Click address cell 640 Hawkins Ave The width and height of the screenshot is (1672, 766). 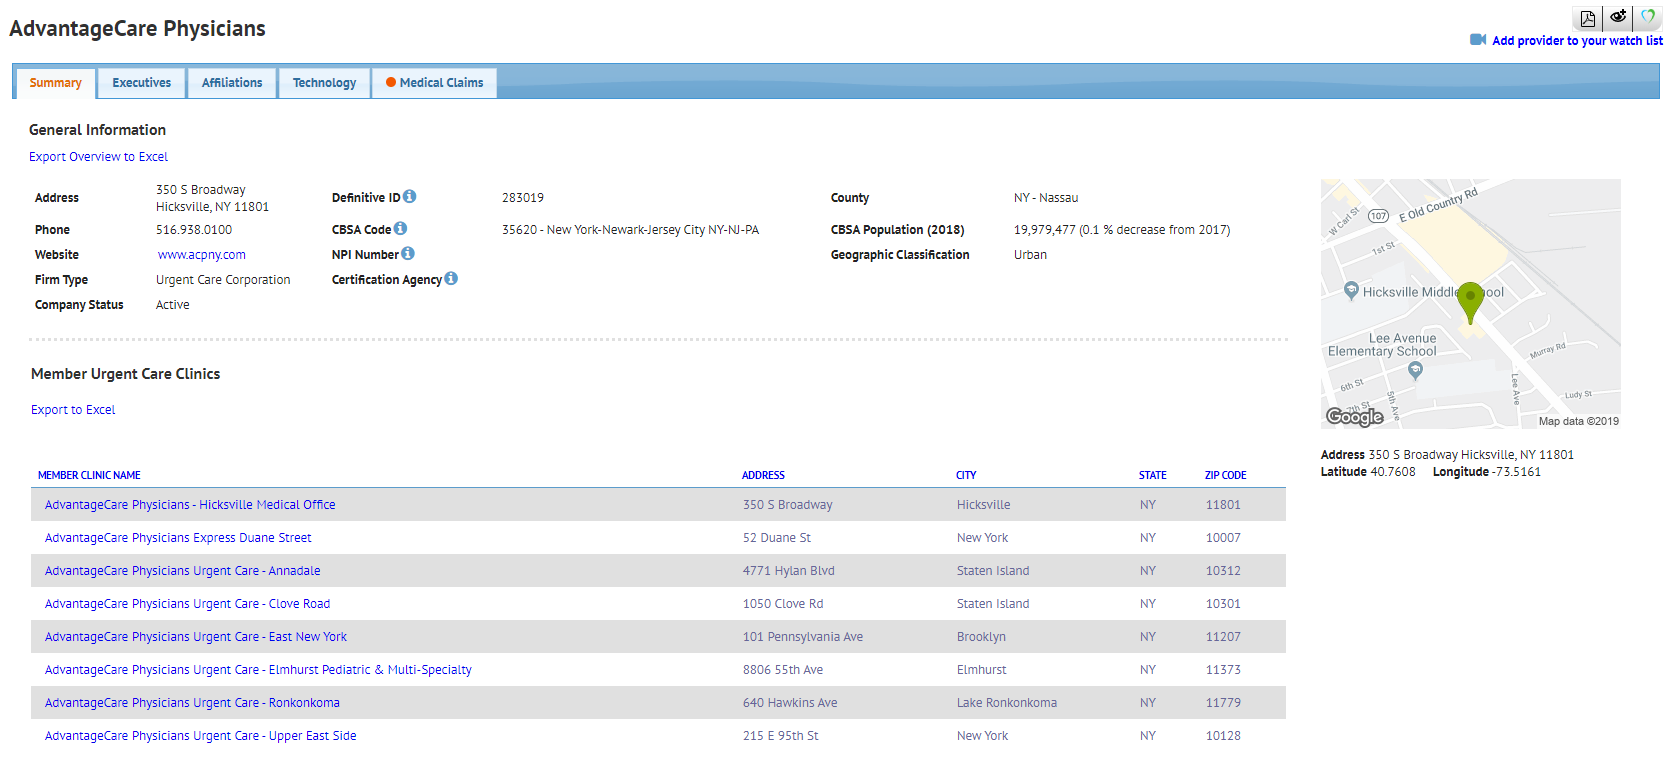790,703
